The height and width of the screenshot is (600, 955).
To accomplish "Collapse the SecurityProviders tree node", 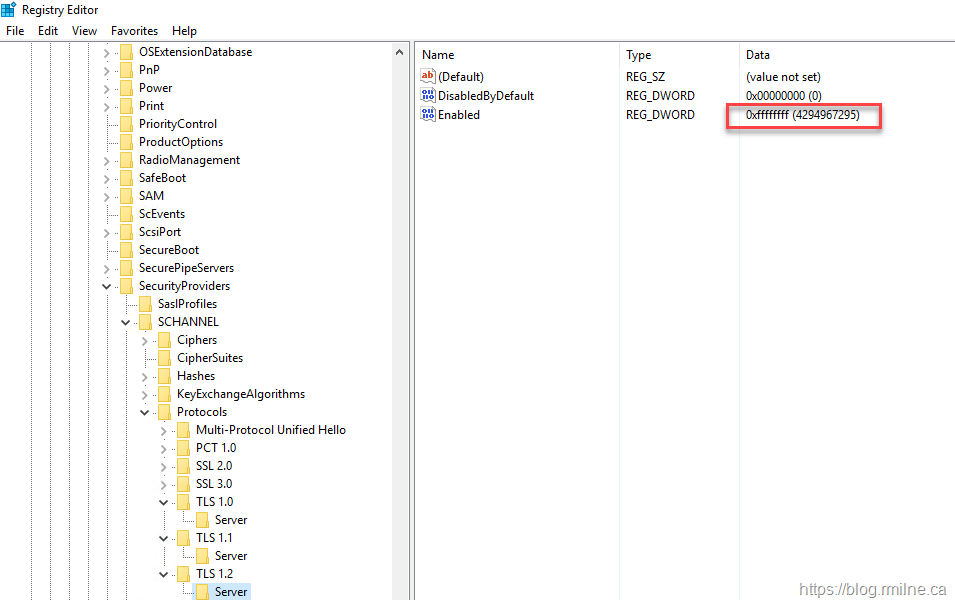I will (x=107, y=286).
